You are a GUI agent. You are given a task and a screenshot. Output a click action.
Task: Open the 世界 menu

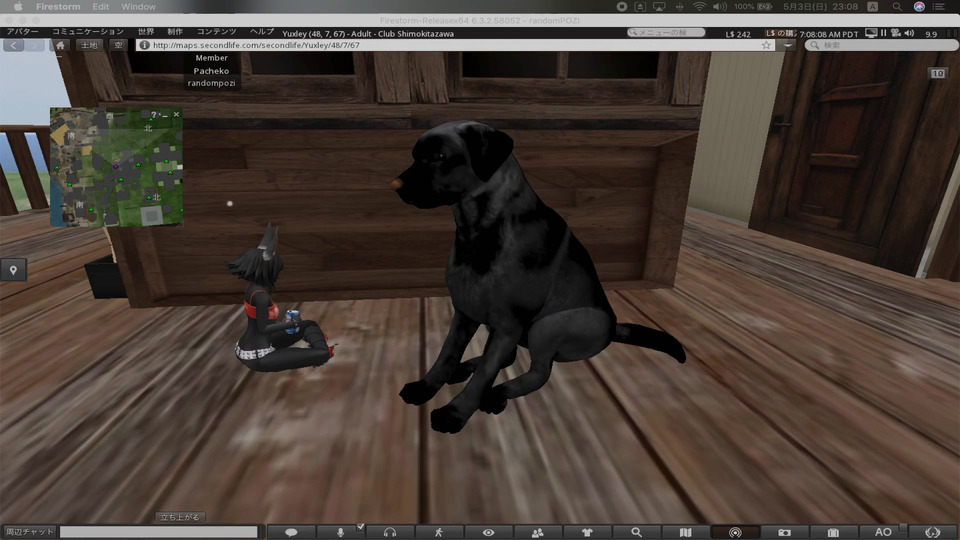pos(146,32)
